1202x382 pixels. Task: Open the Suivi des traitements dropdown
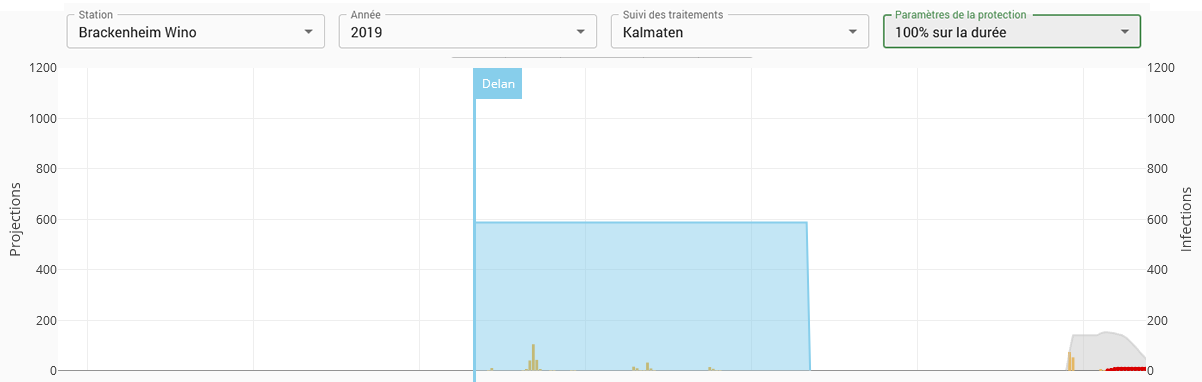[739, 32]
